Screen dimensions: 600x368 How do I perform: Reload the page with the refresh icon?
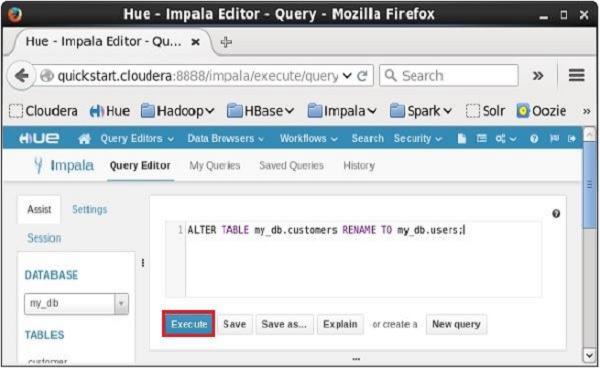(362, 76)
